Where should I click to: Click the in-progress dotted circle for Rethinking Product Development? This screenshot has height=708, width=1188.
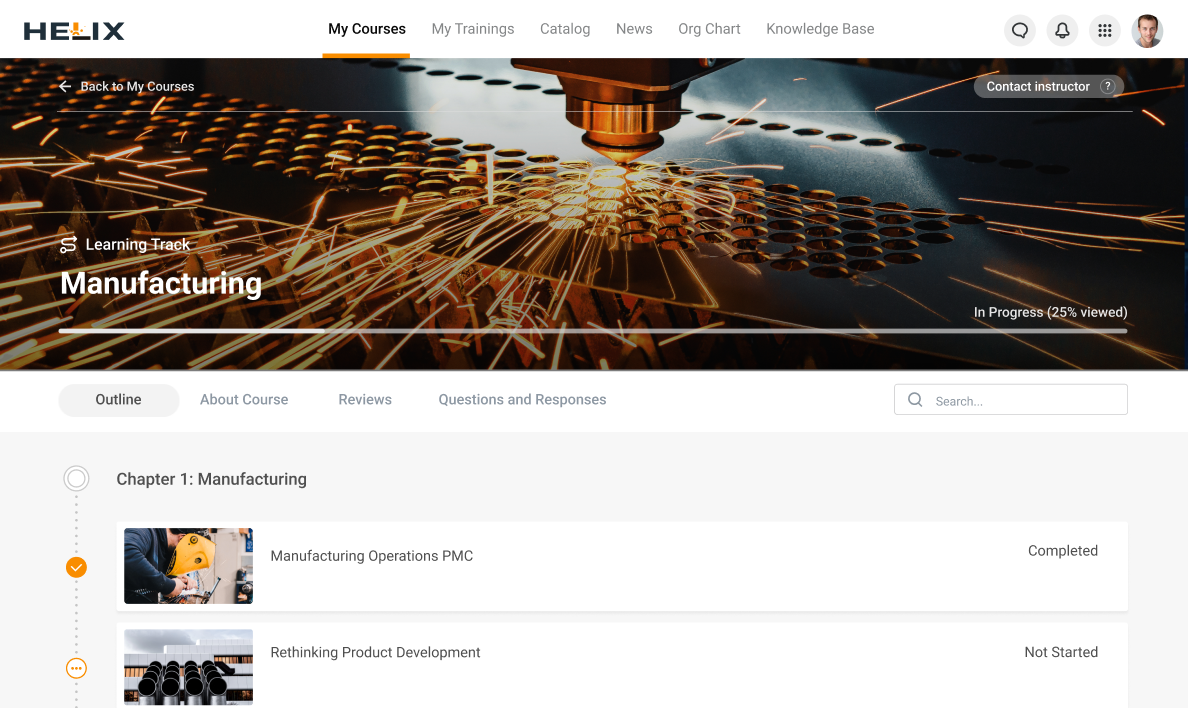76,668
